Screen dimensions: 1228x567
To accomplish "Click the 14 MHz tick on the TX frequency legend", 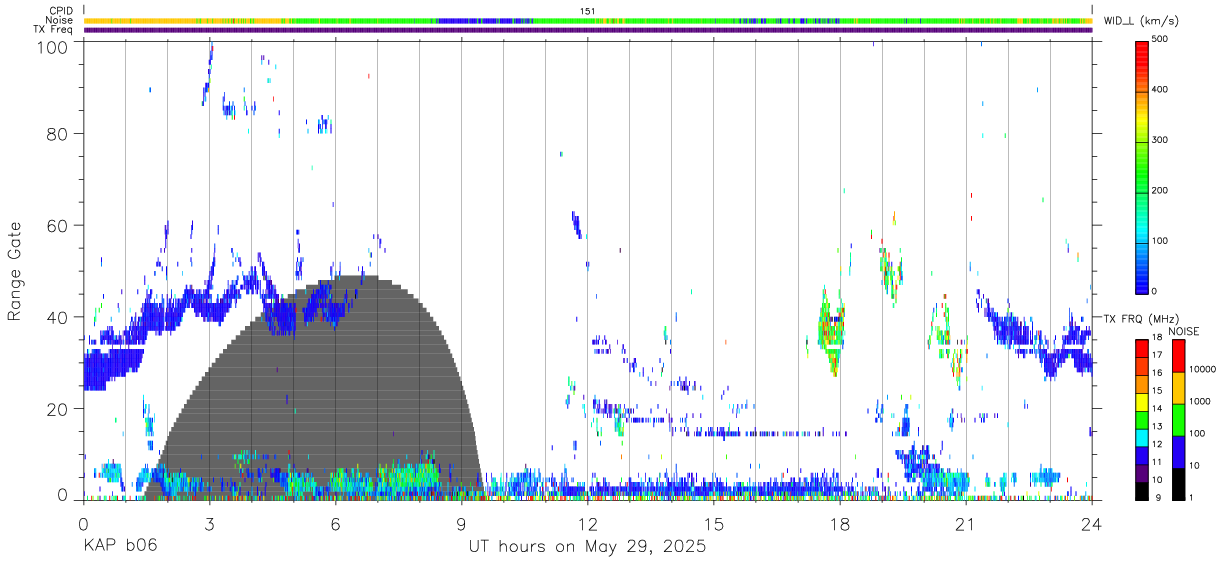I will tap(1157, 409).
